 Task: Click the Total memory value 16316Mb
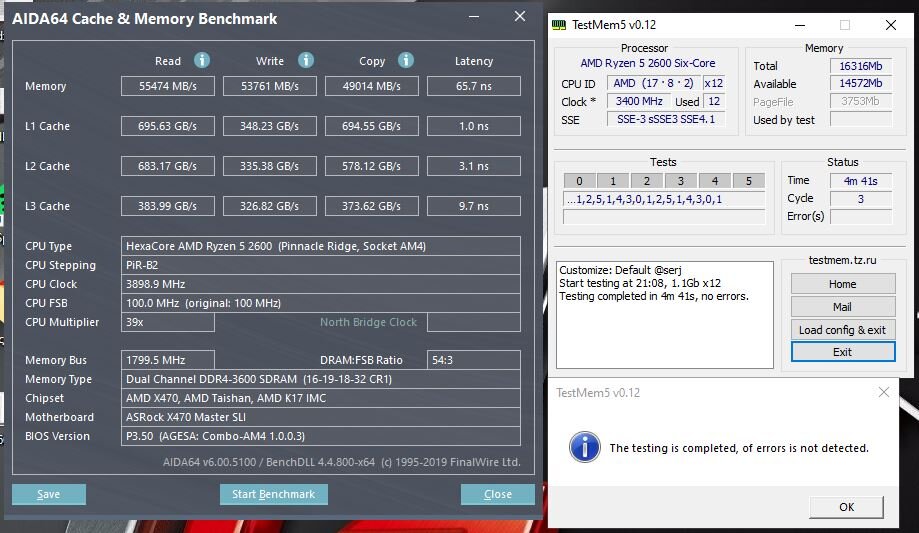pos(860,66)
